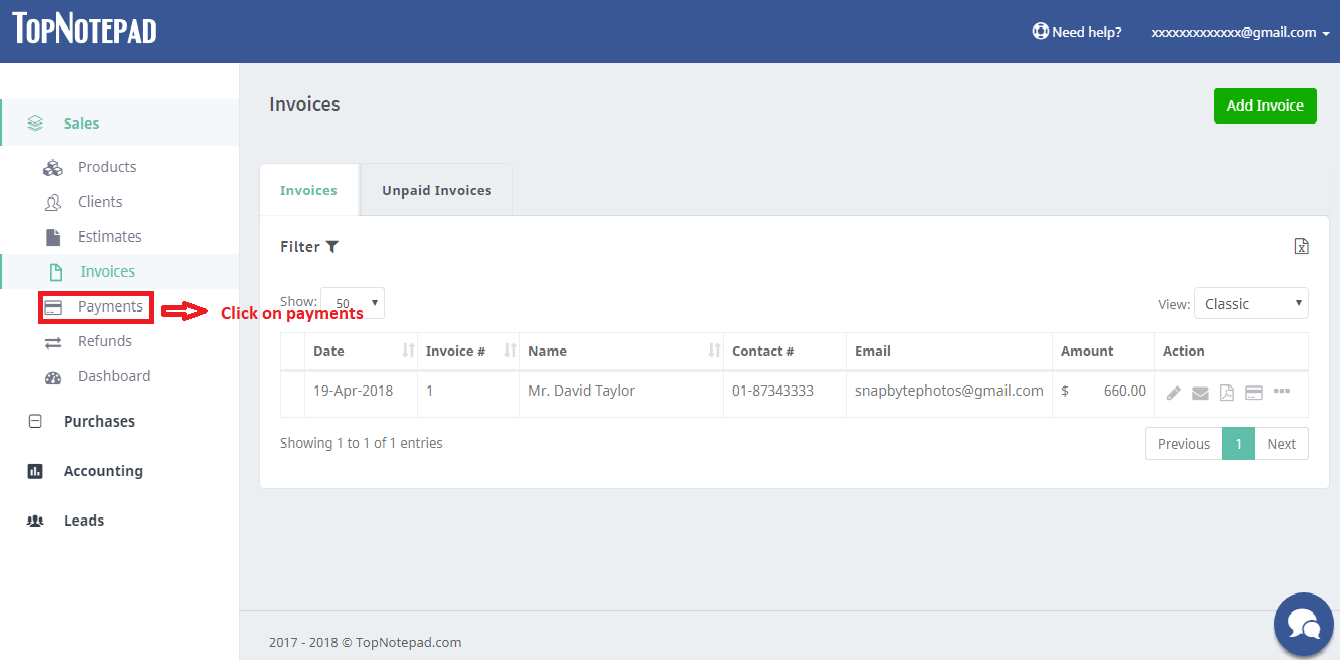Click the Filter funnel icon
Screen dimensions: 1340x660
[332, 247]
